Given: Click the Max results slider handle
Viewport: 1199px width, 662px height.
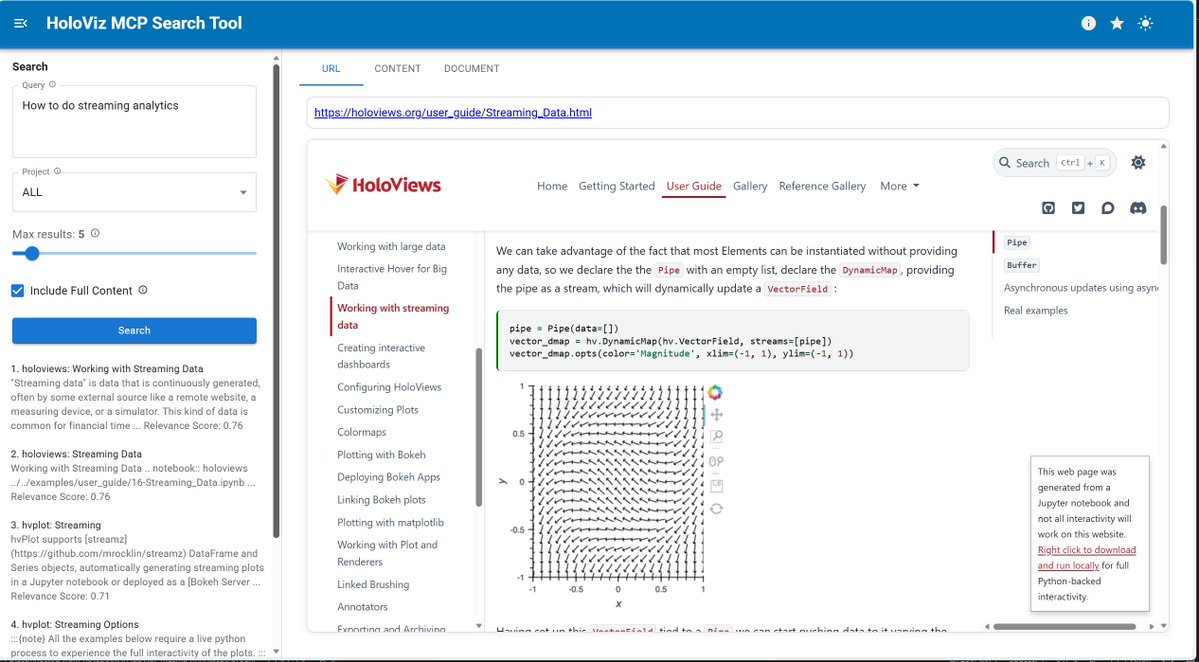Looking at the screenshot, I should pos(31,253).
